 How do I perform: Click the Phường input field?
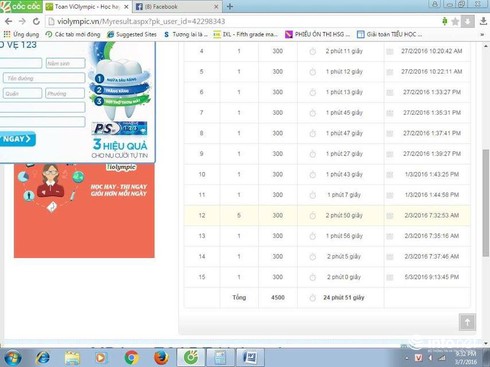coord(65,93)
